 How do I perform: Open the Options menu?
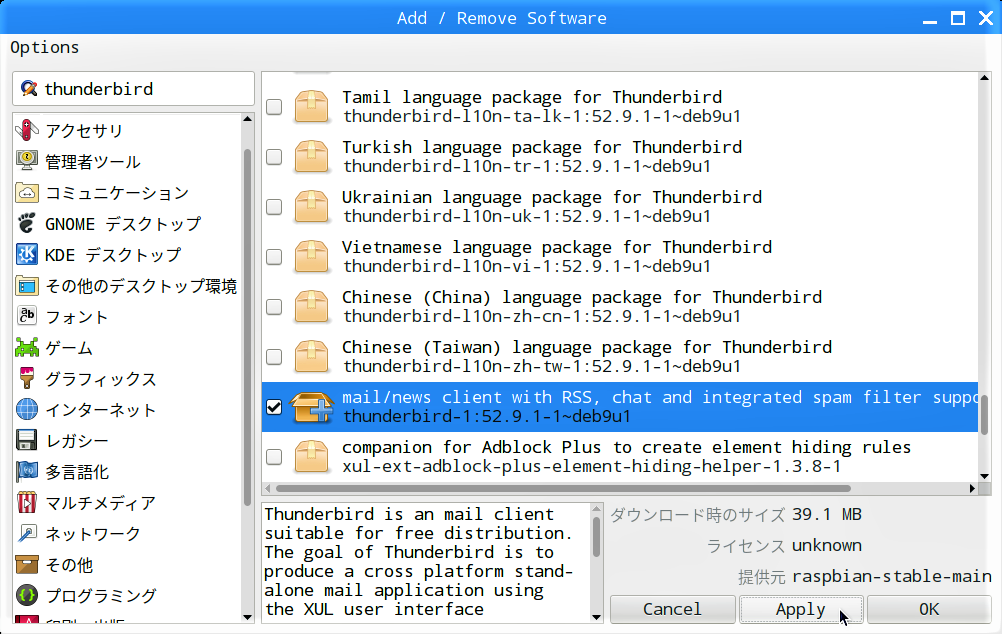(x=45, y=47)
